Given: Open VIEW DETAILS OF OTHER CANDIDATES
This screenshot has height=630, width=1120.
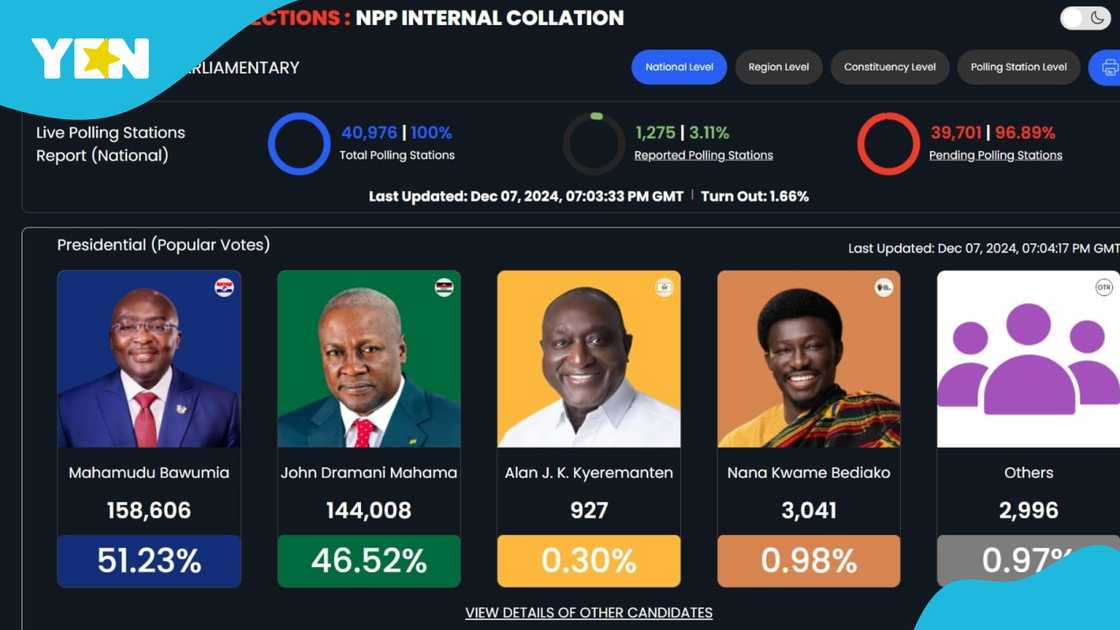Looking at the screenshot, I should pos(589,612).
